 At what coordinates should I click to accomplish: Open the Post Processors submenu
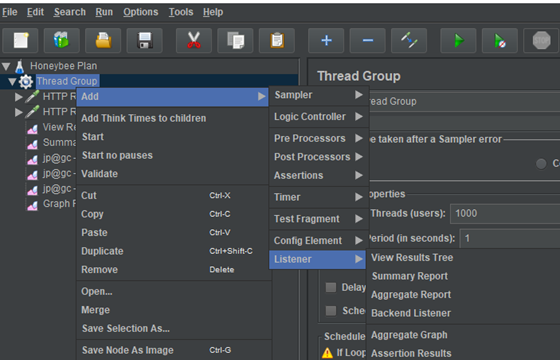(x=319, y=157)
